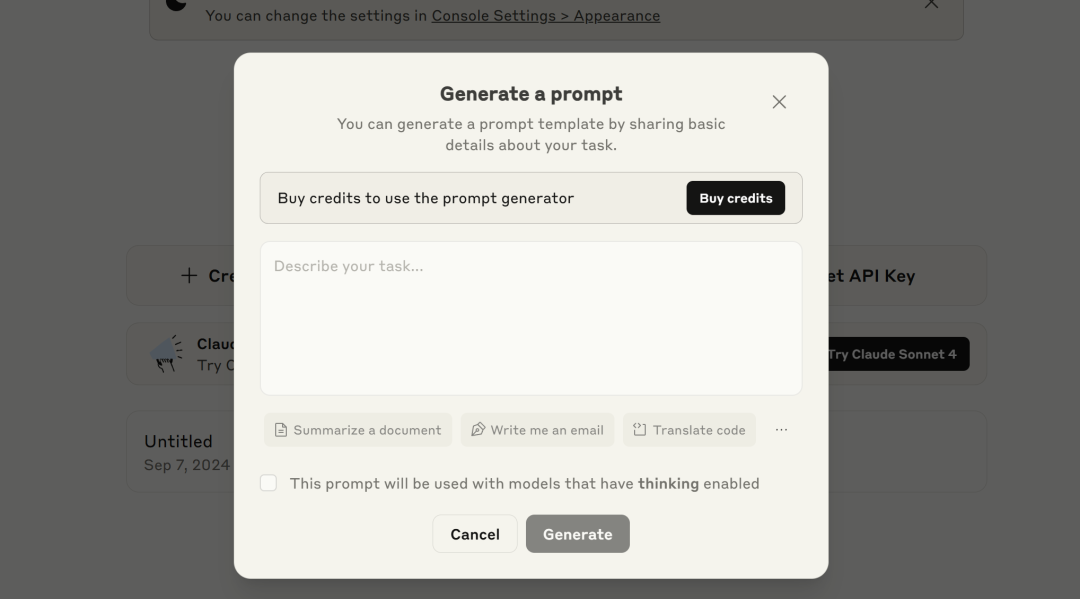The image size is (1080, 599).
Task: Close the Generate a prompt dialog
Action: (779, 102)
